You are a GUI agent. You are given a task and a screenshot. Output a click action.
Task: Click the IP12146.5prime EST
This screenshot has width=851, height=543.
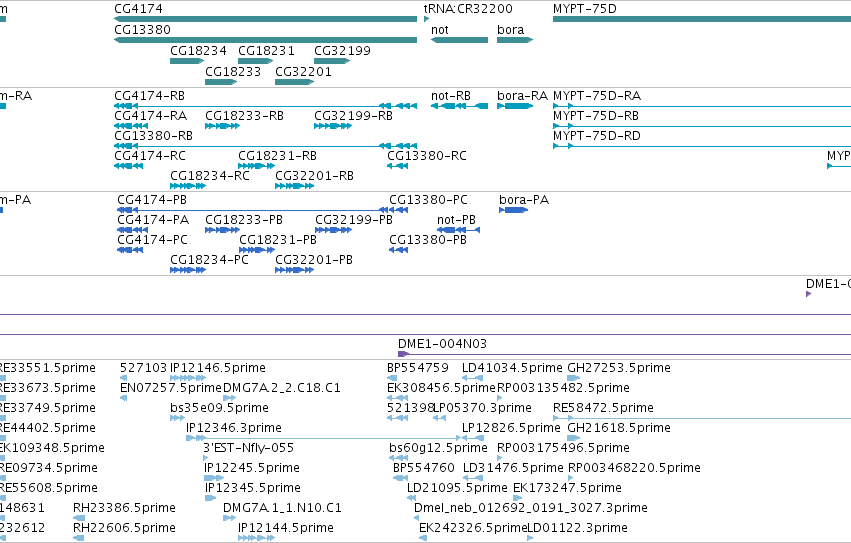pos(188,378)
